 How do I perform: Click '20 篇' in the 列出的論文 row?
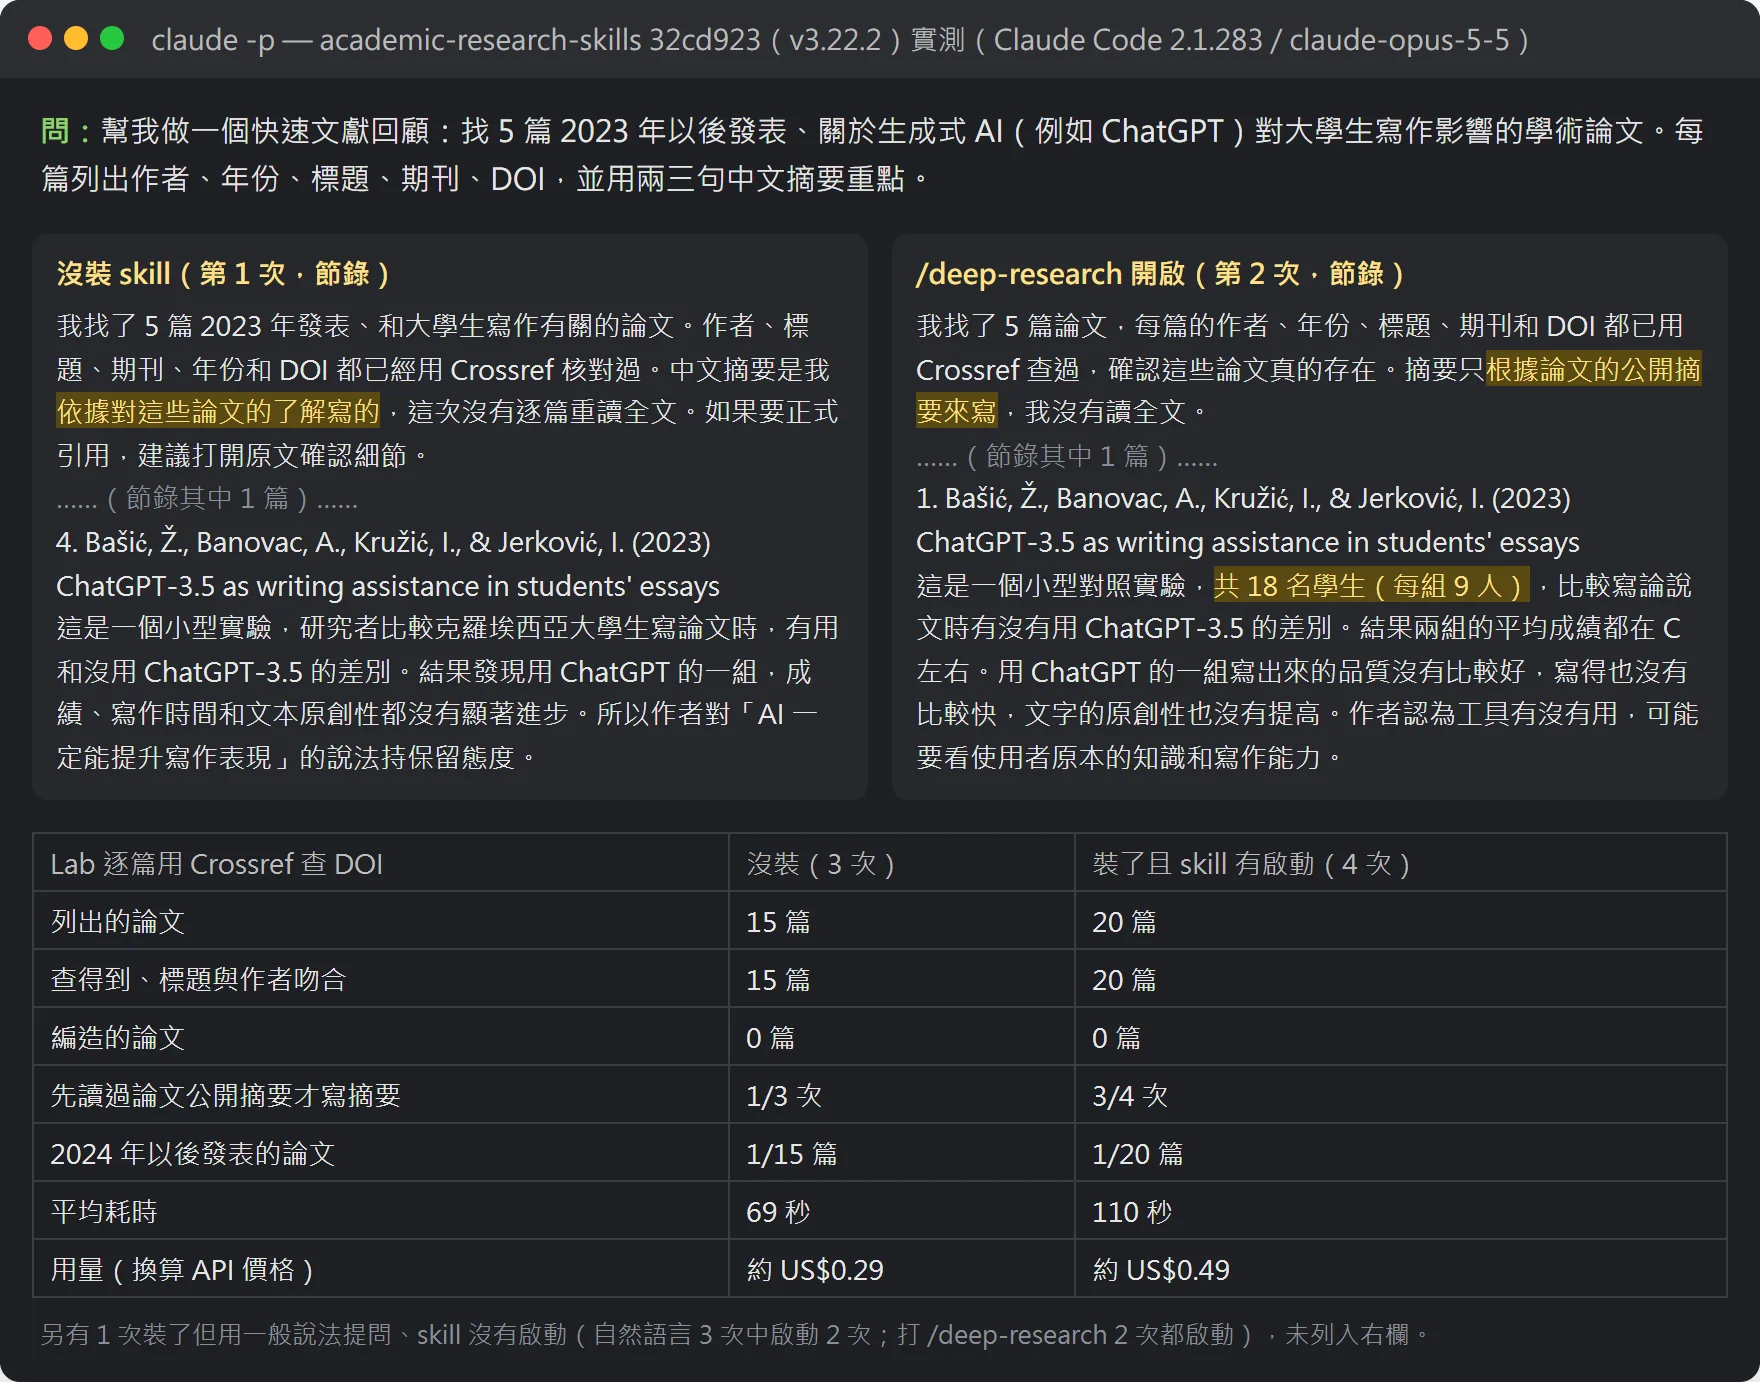coord(1124,922)
